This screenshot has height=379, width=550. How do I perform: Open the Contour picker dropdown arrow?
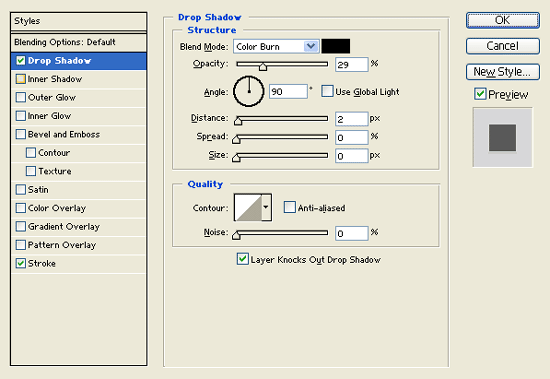(x=266, y=207)
